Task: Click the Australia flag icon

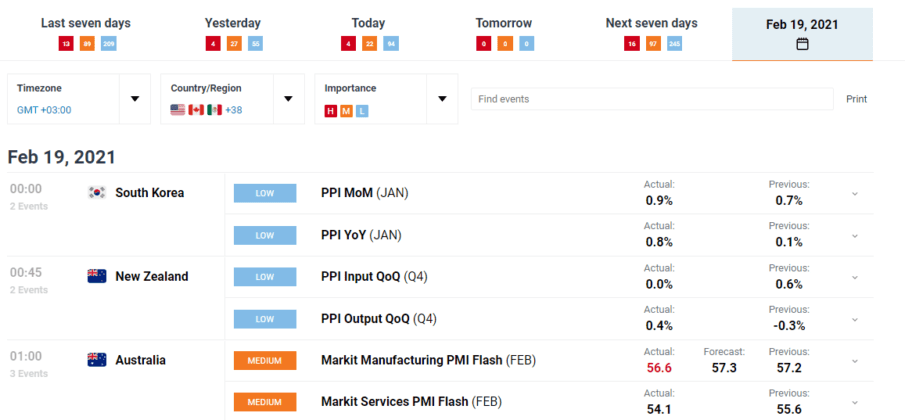Action: [97, 360]
